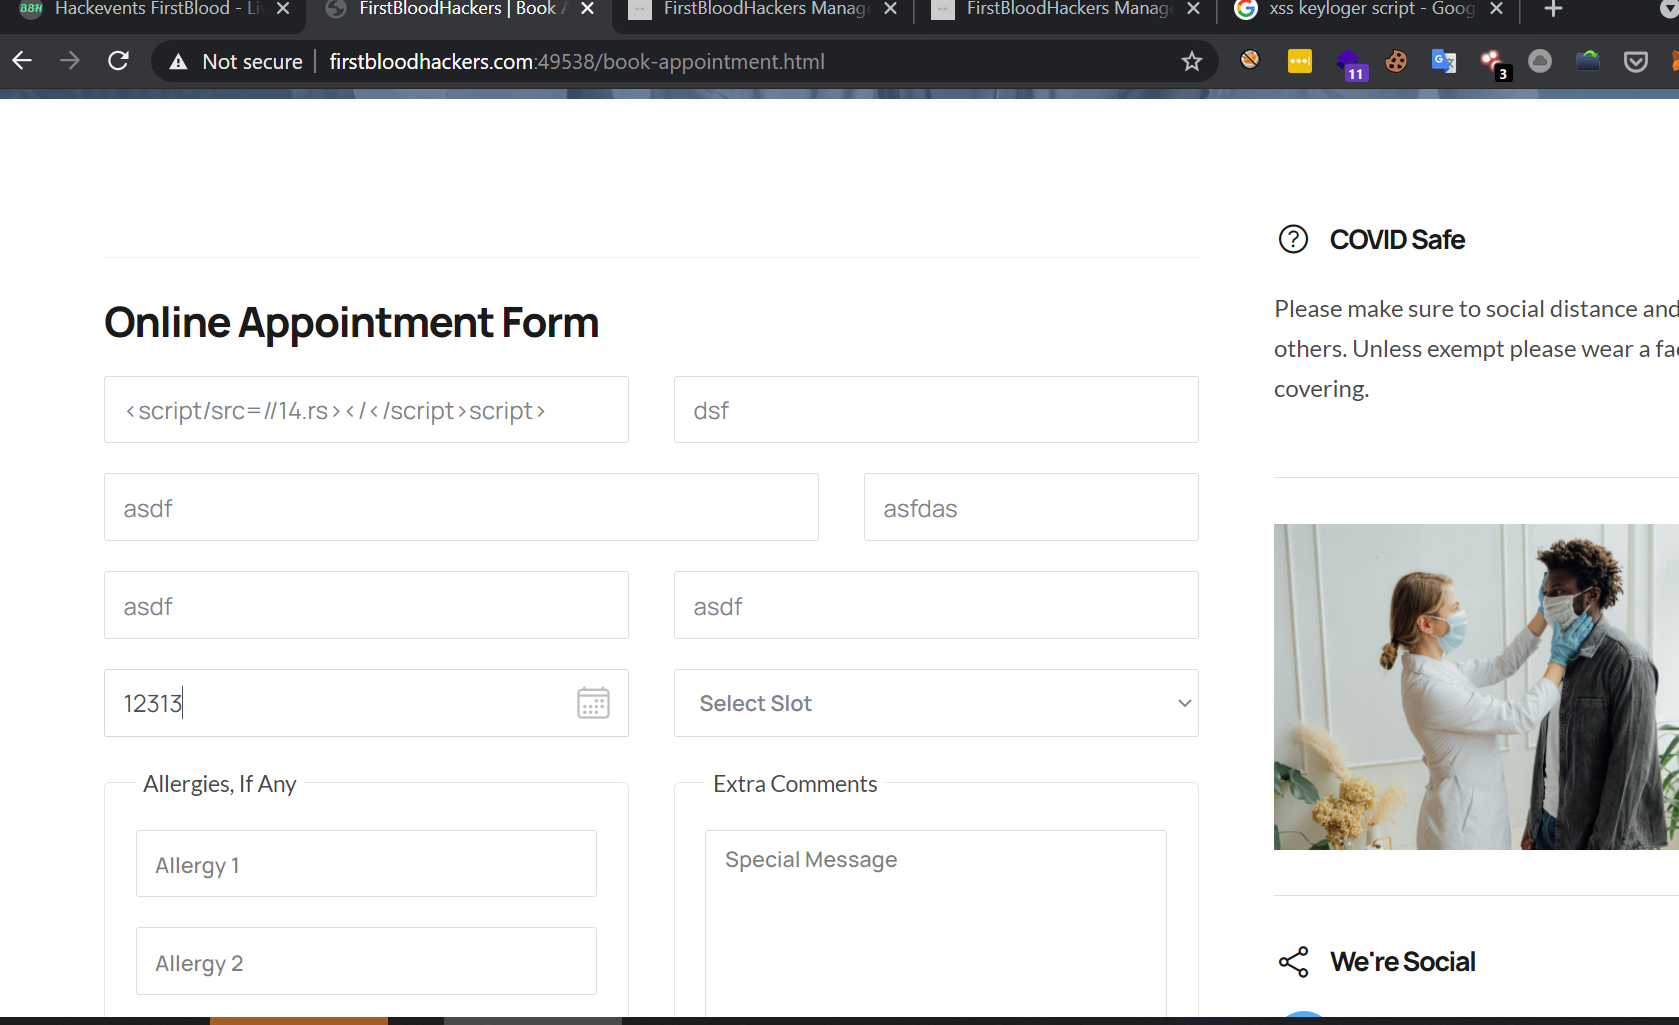Screen dimensions: 1679x1025
Task: Click the Not secure warning icon
Action: pos(178,62)
